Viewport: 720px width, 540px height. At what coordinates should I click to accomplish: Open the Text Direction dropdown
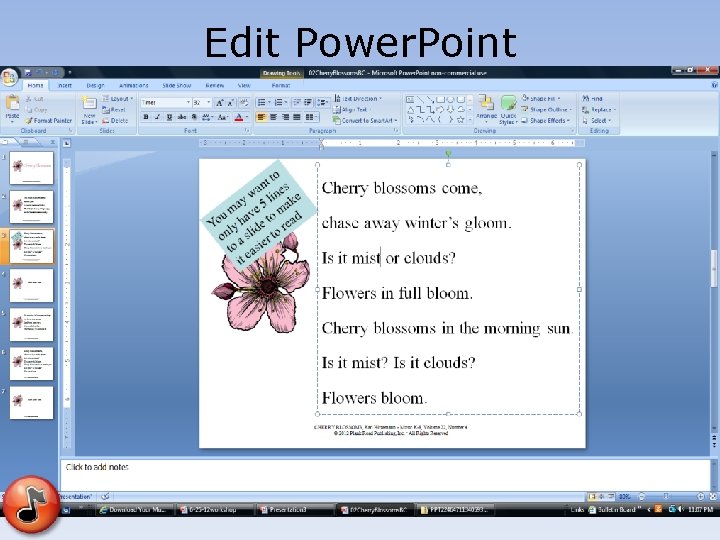pyautogui.click(x=358, y=99)
